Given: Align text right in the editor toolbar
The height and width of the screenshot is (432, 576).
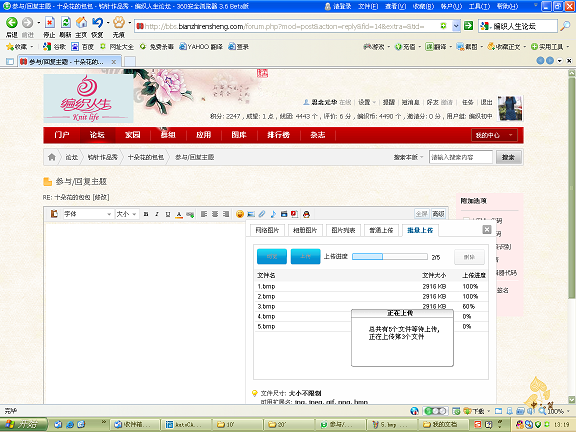Looking at the screenshot, I should pos(226,214).
